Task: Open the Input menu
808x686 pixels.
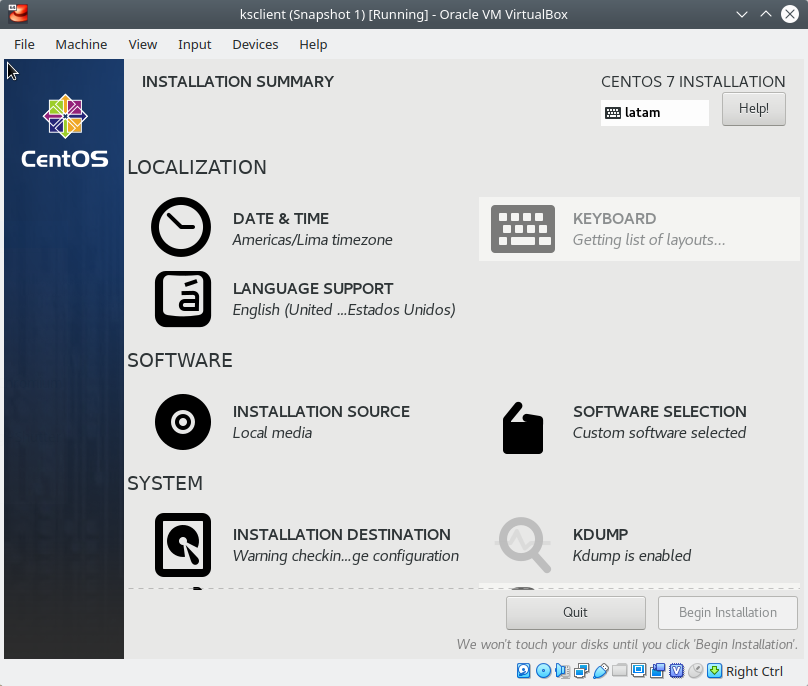Action: (194, 44)
